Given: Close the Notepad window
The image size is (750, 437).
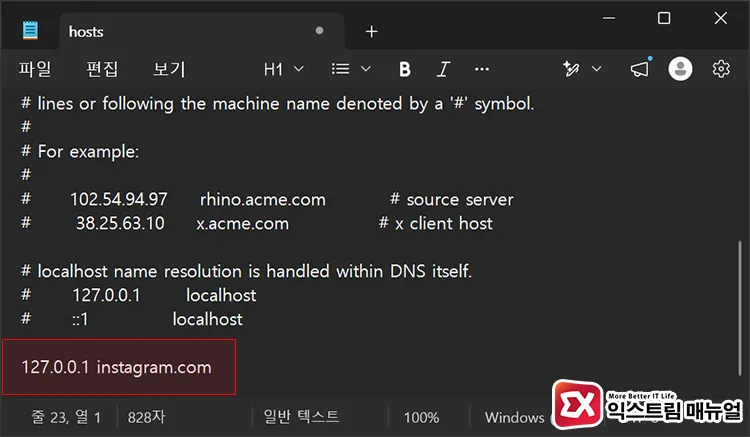Looking at the screenshot, I should pyautogui.click(x=720, y=18).
